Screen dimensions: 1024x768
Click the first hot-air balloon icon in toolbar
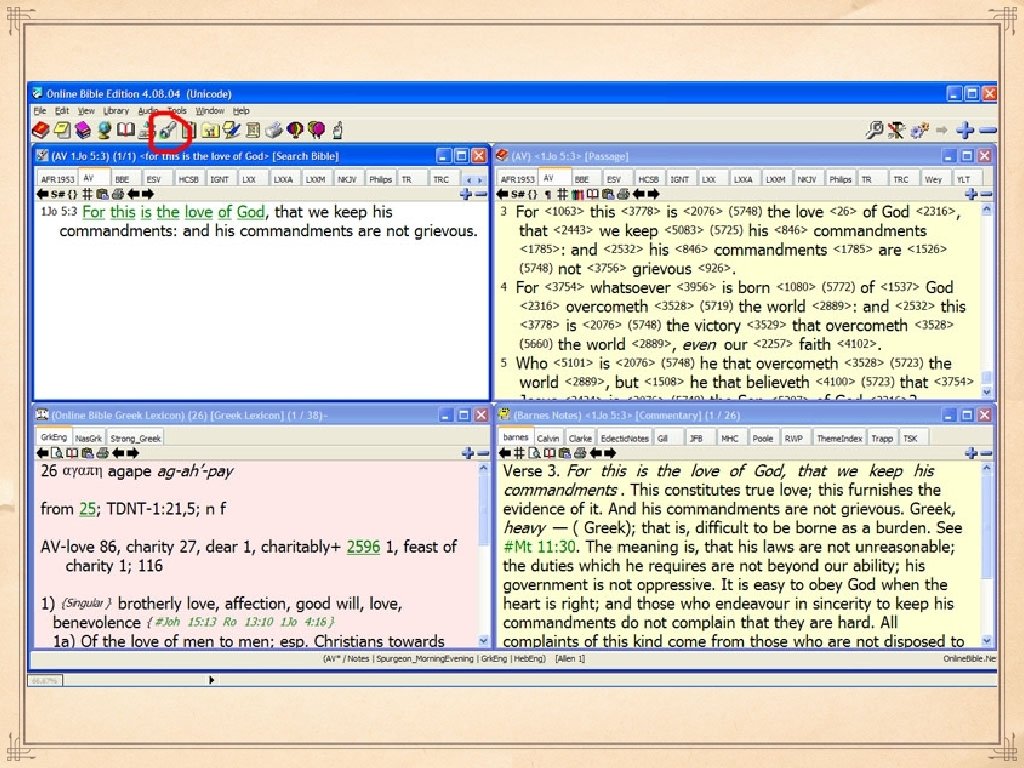pos(295,131)
